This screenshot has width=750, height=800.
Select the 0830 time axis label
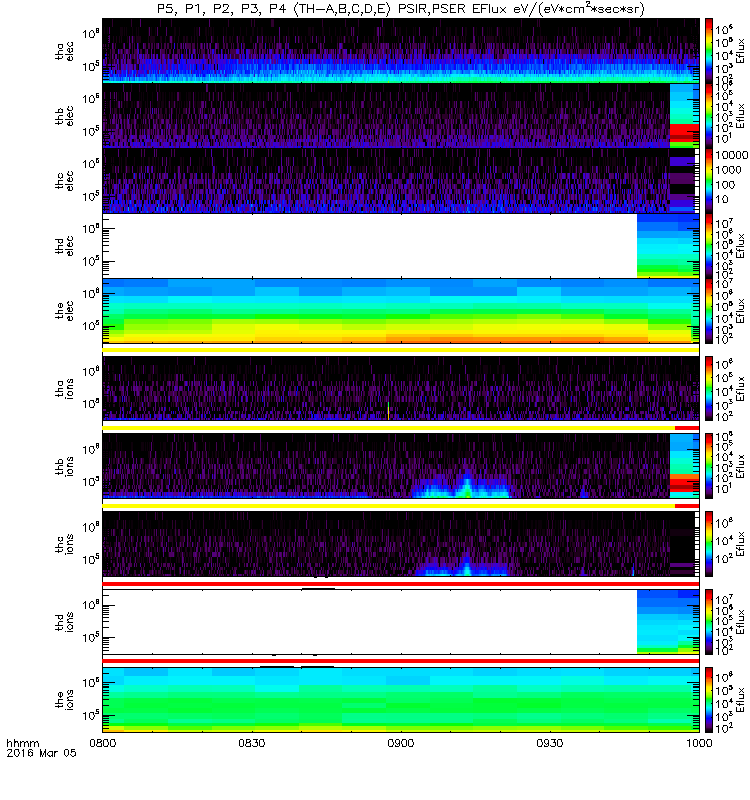pyautogui.click(x=252, y=743)
